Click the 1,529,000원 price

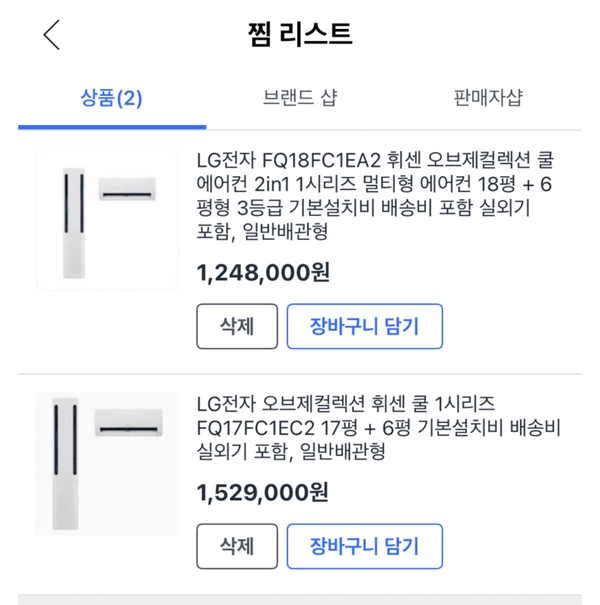pos(263,491)
